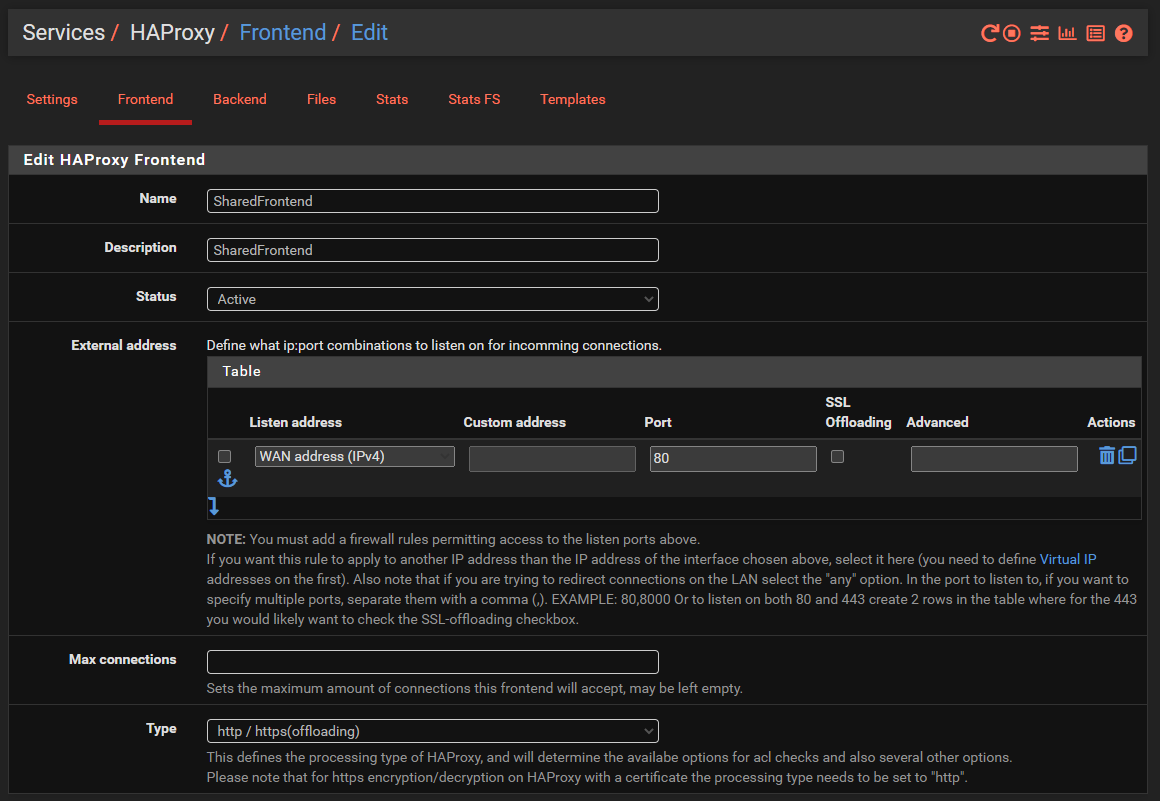Open the Listen address dropdown
This screenshot has height=801, width=1160.
[354, 456]
